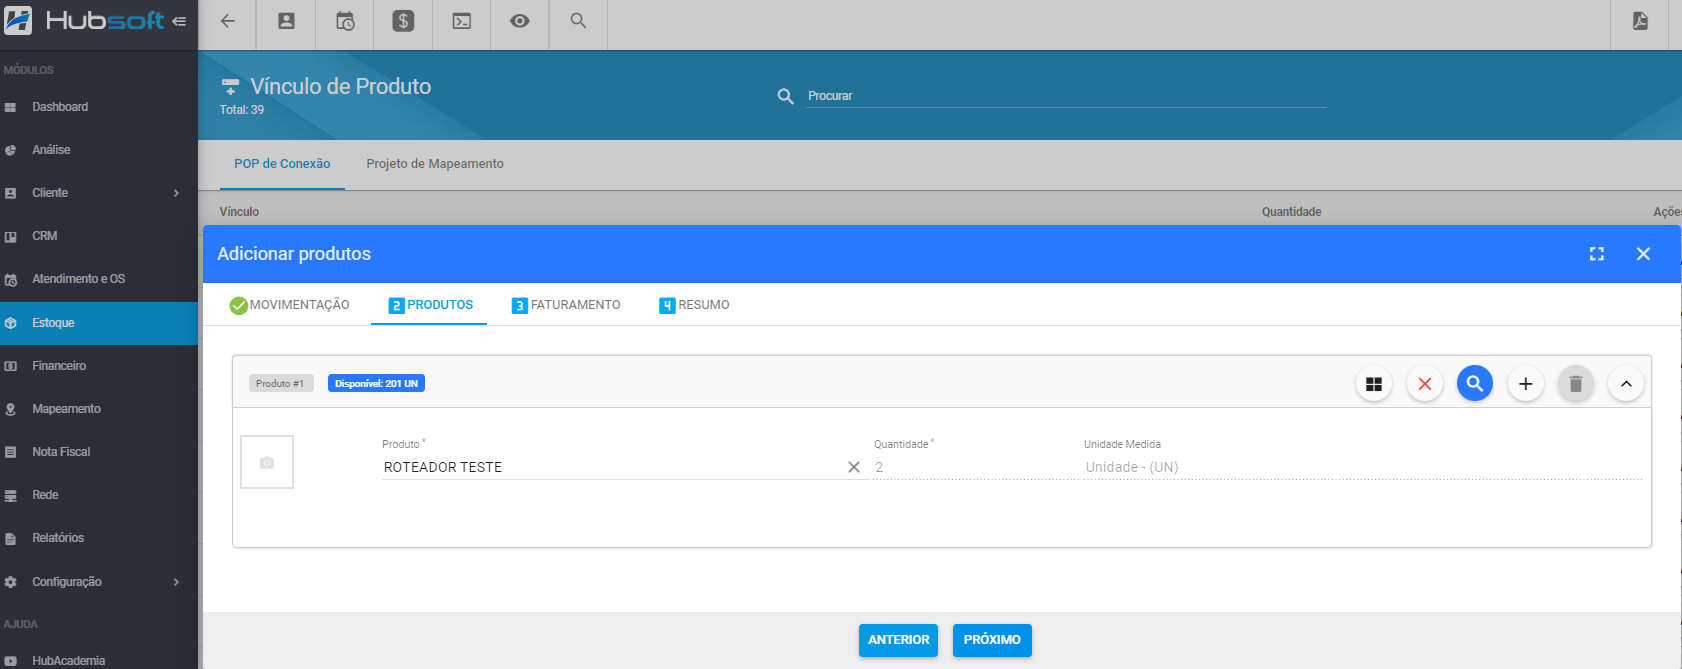Screen dimensions: 1682x669
Task: Expand the Cliente submenu chevron
Action: click(x=177, y=193)
